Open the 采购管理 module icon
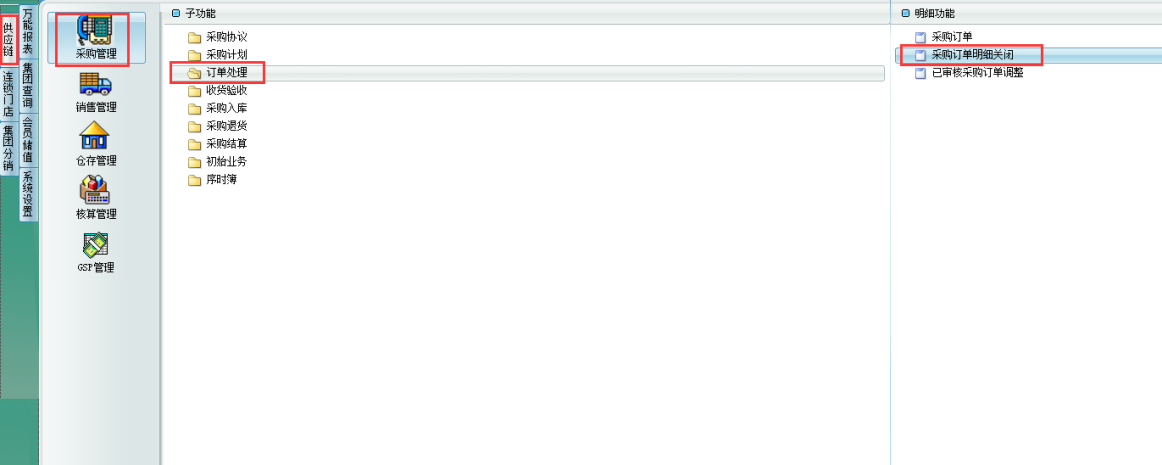The width and height of the screenshot is (1162, 465). 96,31
